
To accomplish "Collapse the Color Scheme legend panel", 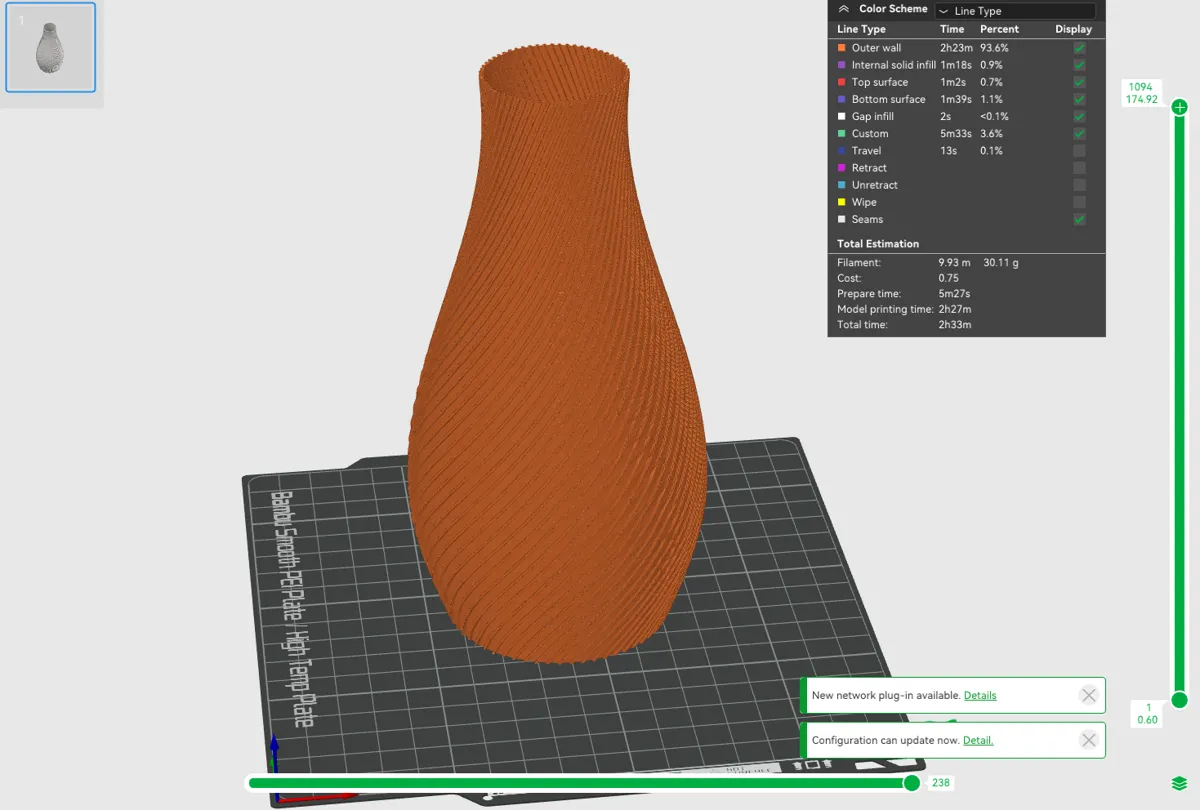I will pyautogui.click(x=844, y=9).
